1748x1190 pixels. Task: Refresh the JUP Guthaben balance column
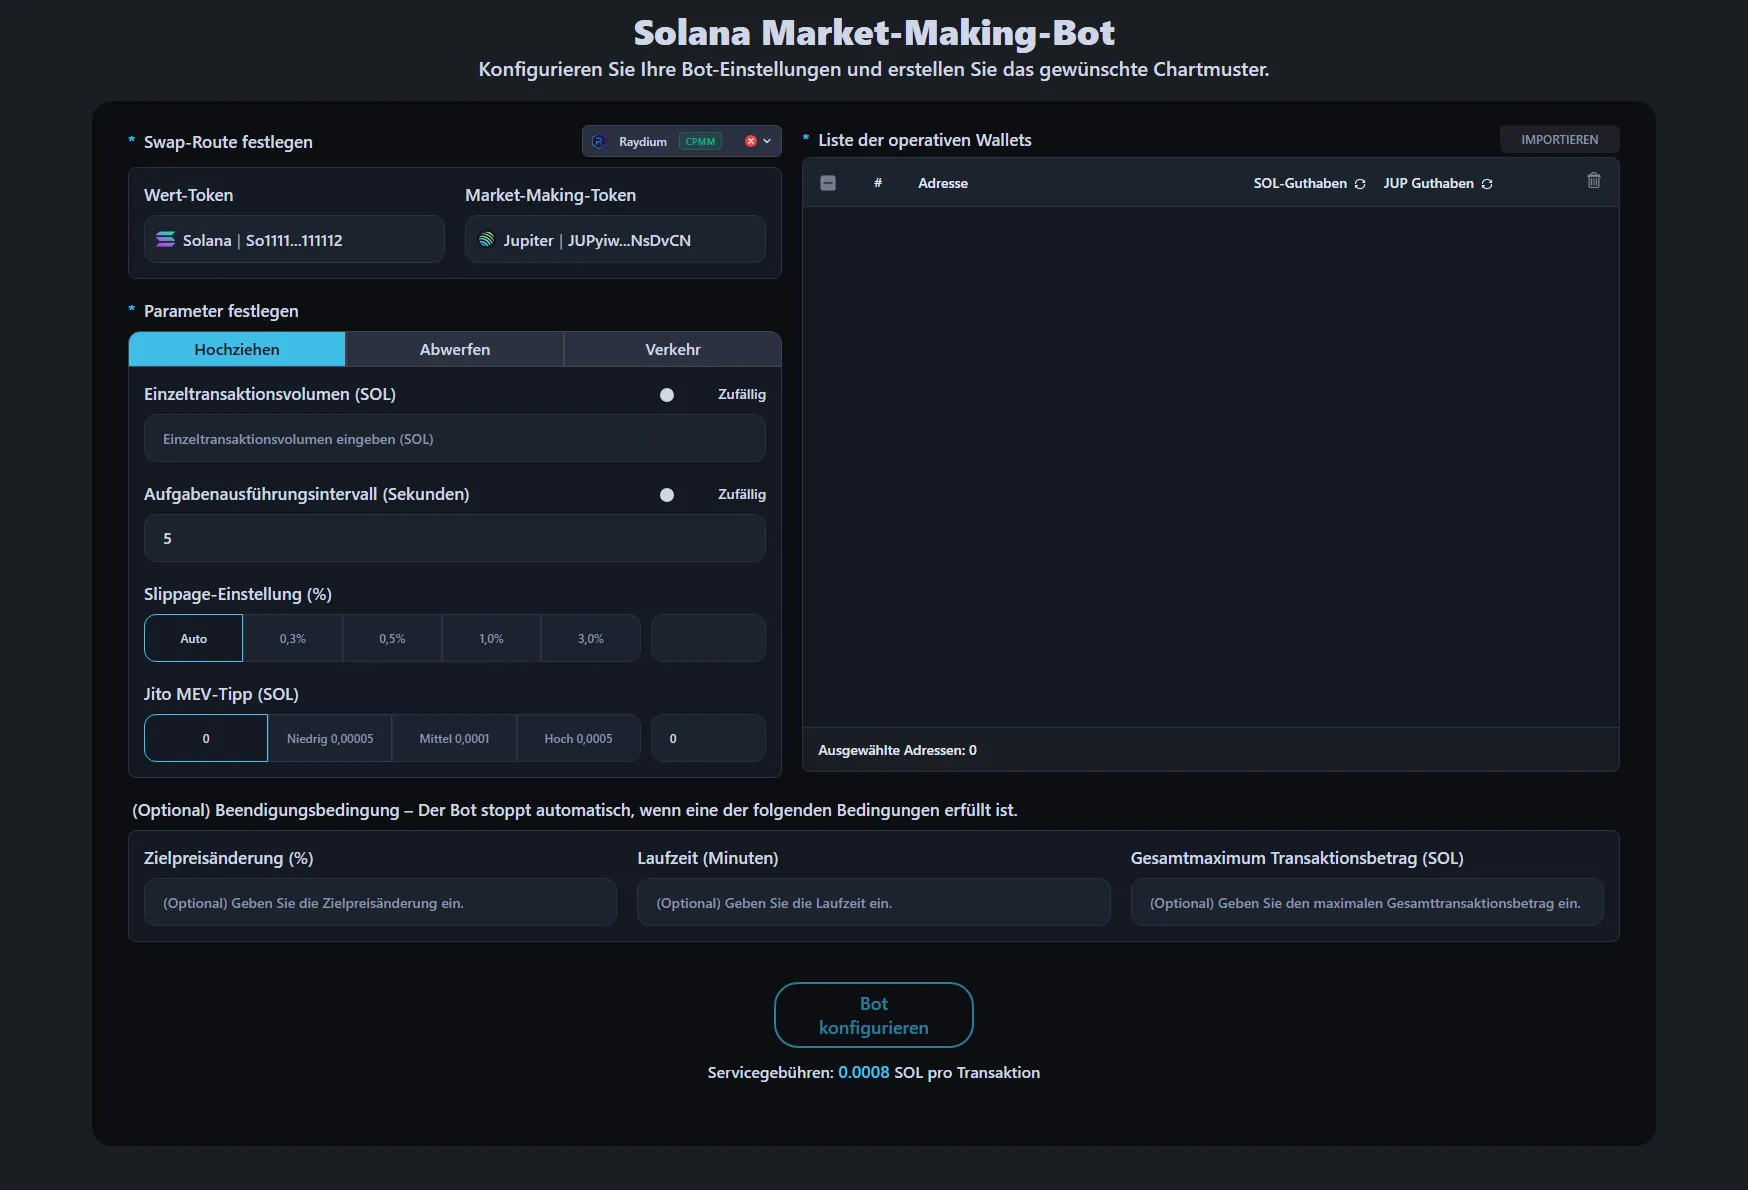(x=1487, y=184)
